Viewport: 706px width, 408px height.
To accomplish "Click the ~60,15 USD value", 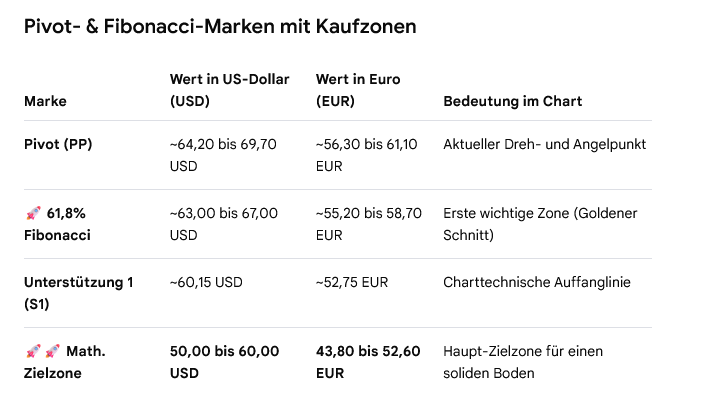I will pyautogui.click(x=206, y=282).
